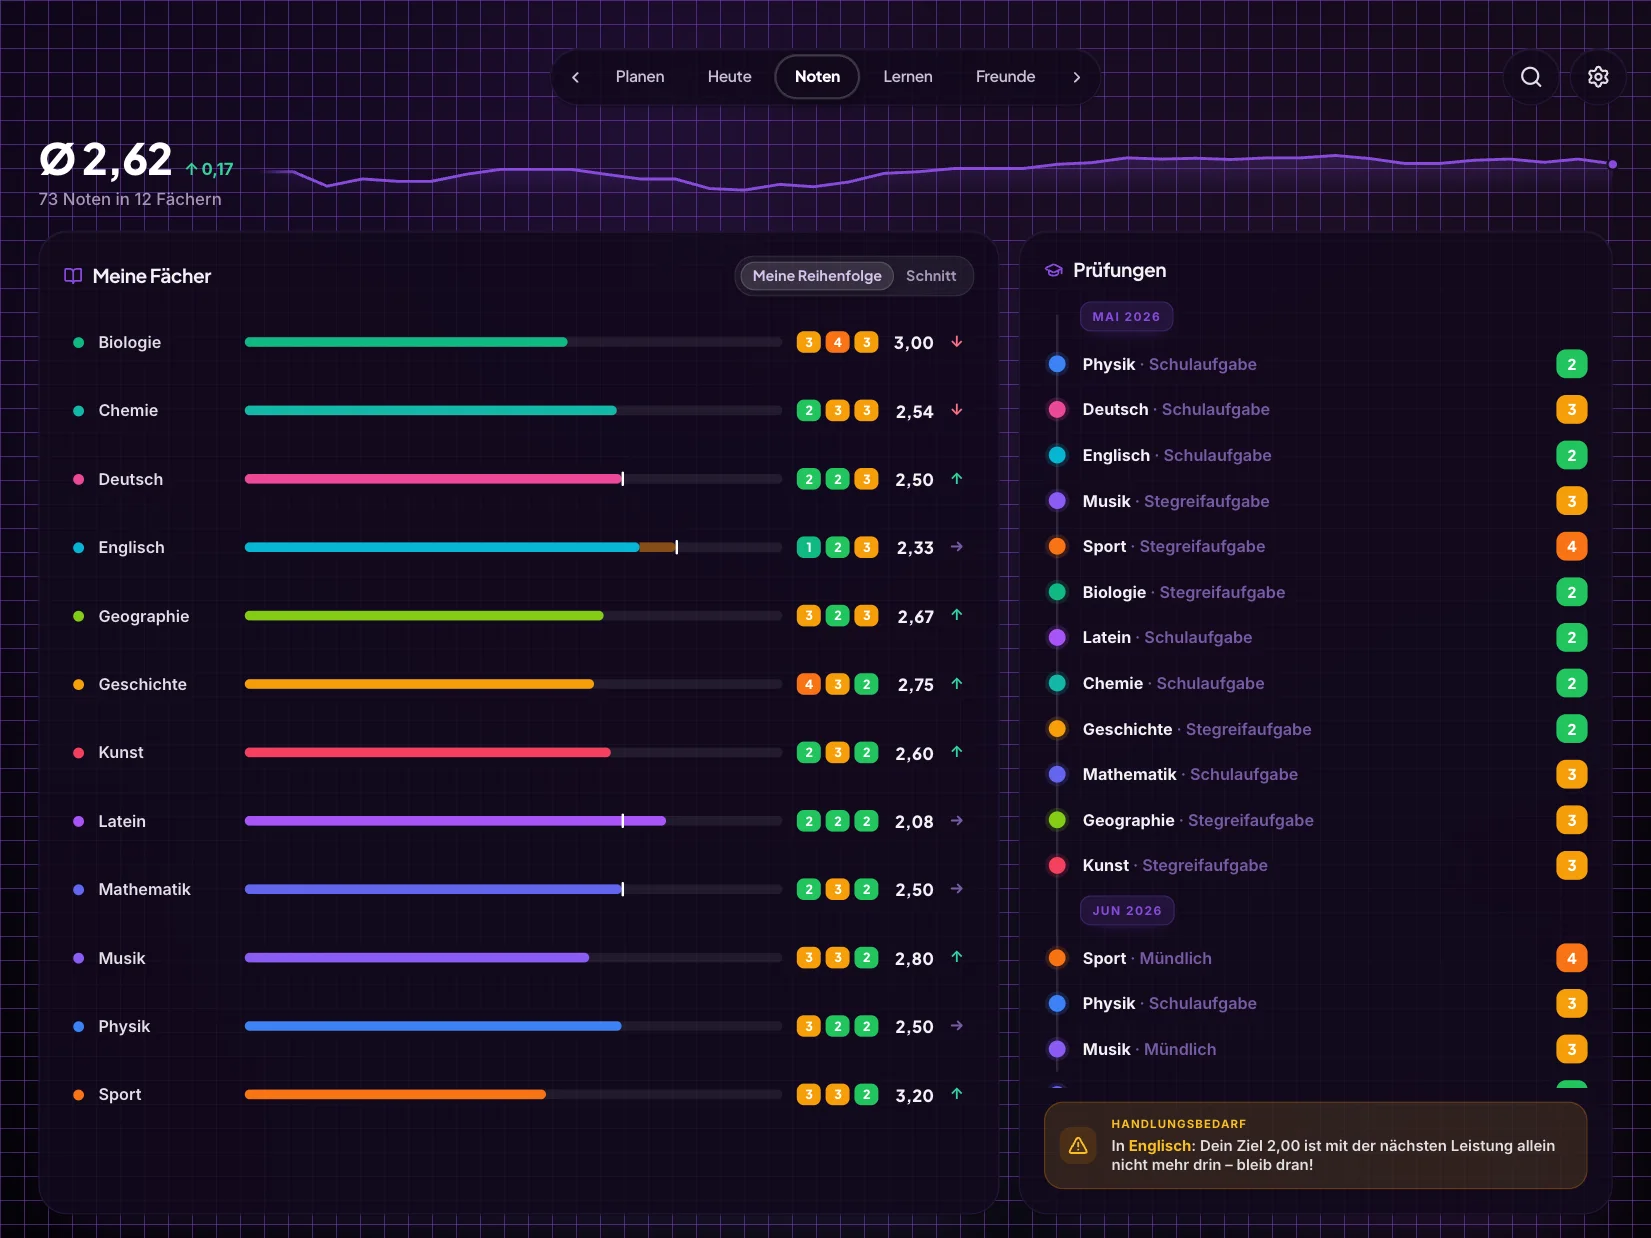The height and width of the screenshot is (1238, 1651).
Task: Switch to the Lernen tab
Action: 908,77
